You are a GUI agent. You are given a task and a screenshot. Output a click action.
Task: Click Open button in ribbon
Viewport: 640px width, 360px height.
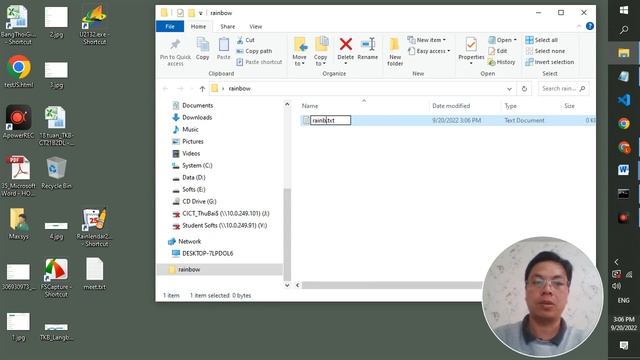point(502,40)
